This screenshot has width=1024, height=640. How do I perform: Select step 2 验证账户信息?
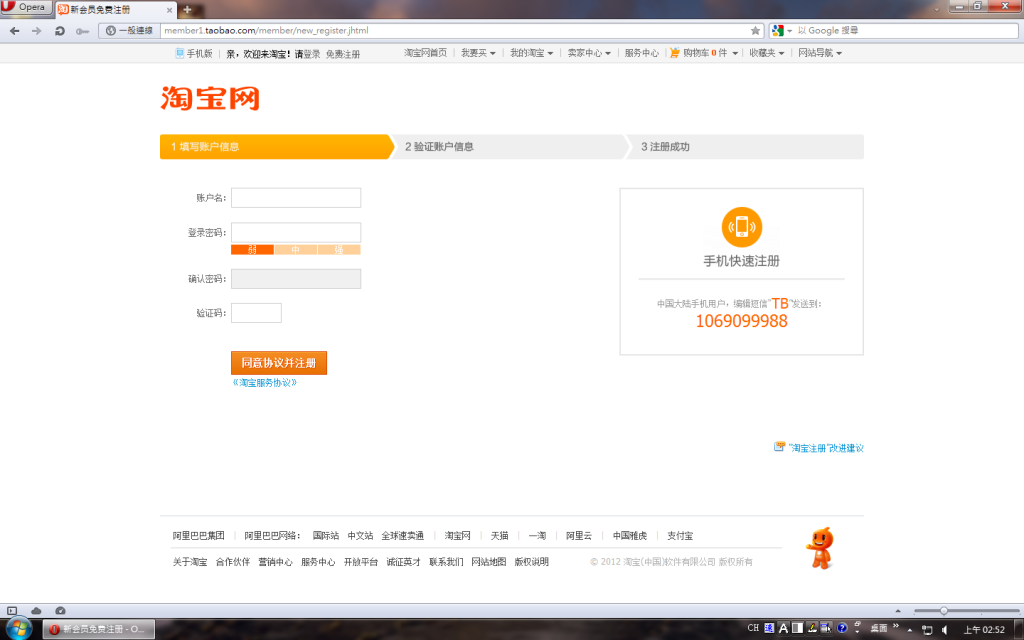point(511,147)
